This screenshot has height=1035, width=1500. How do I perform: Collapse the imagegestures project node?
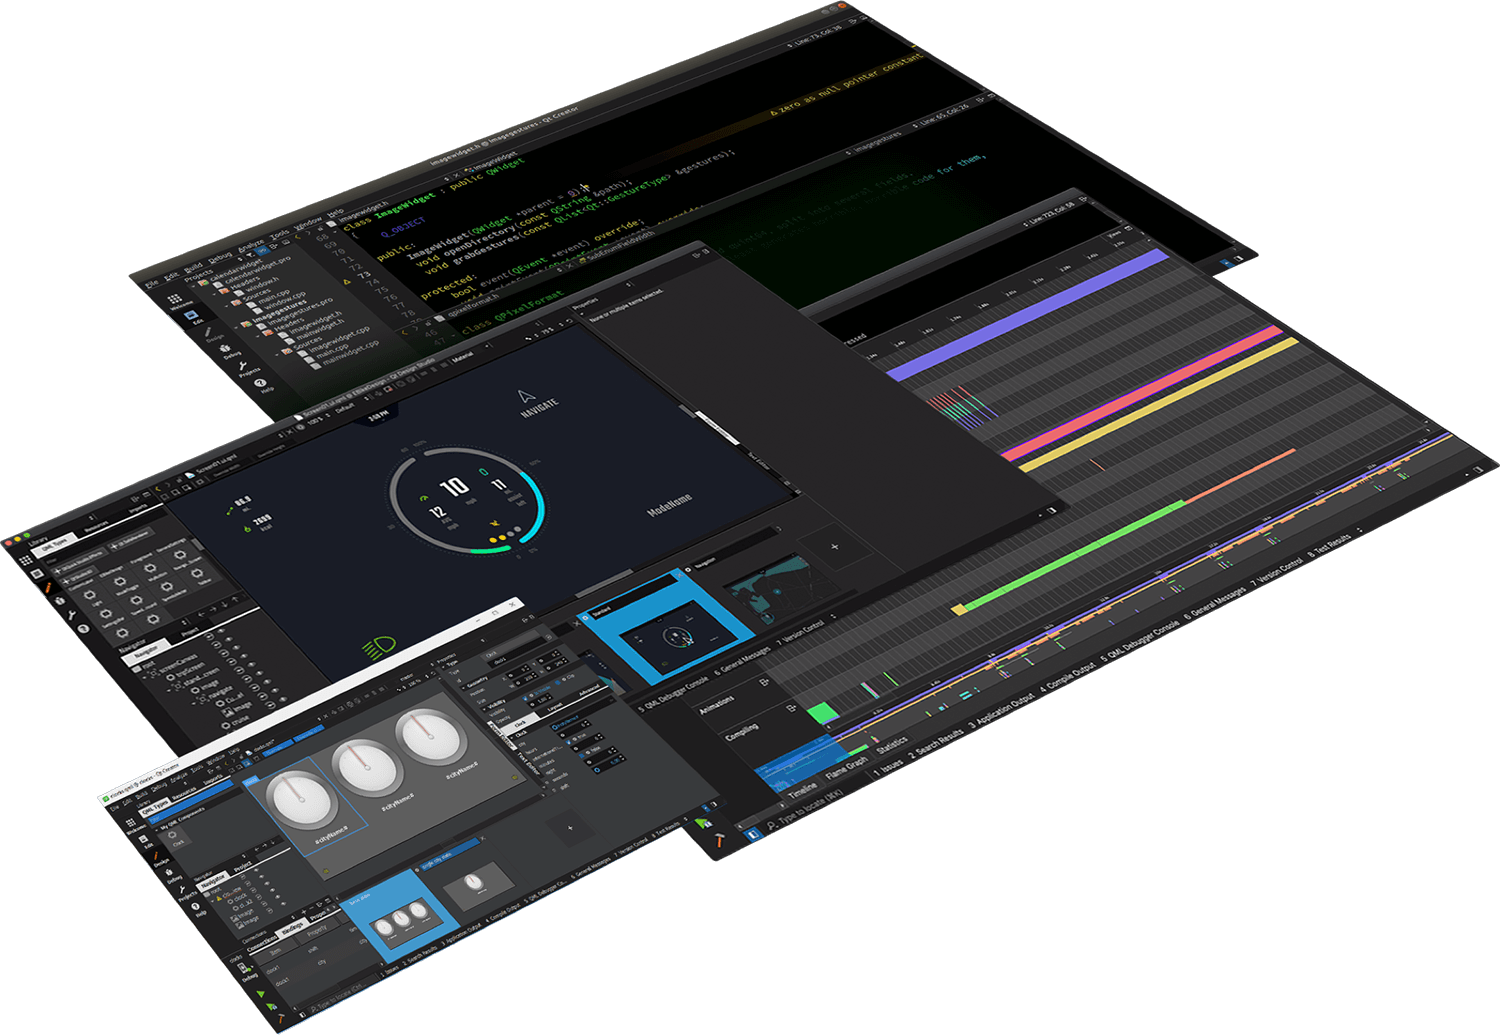(236, 327)
